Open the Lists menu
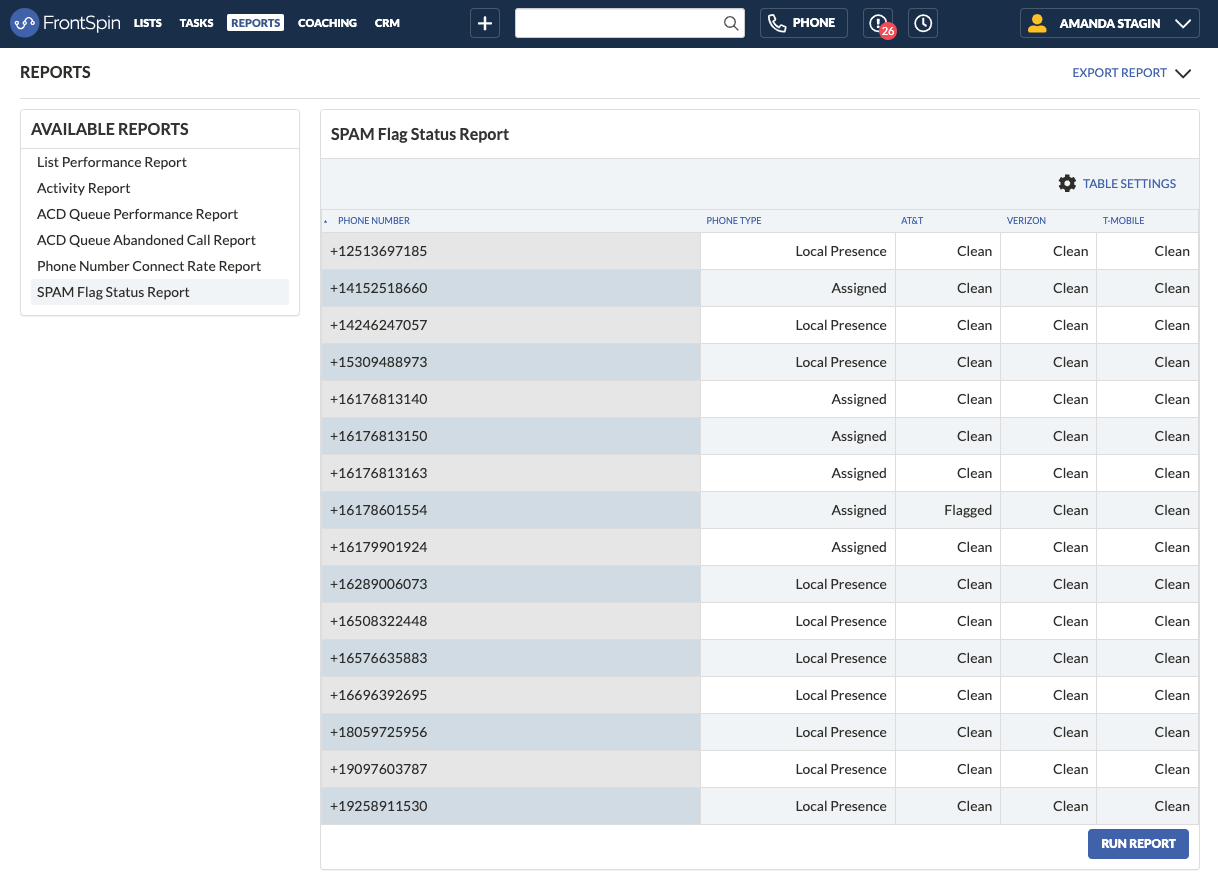Screen dimensions: 1218x884 pos(147,23)
